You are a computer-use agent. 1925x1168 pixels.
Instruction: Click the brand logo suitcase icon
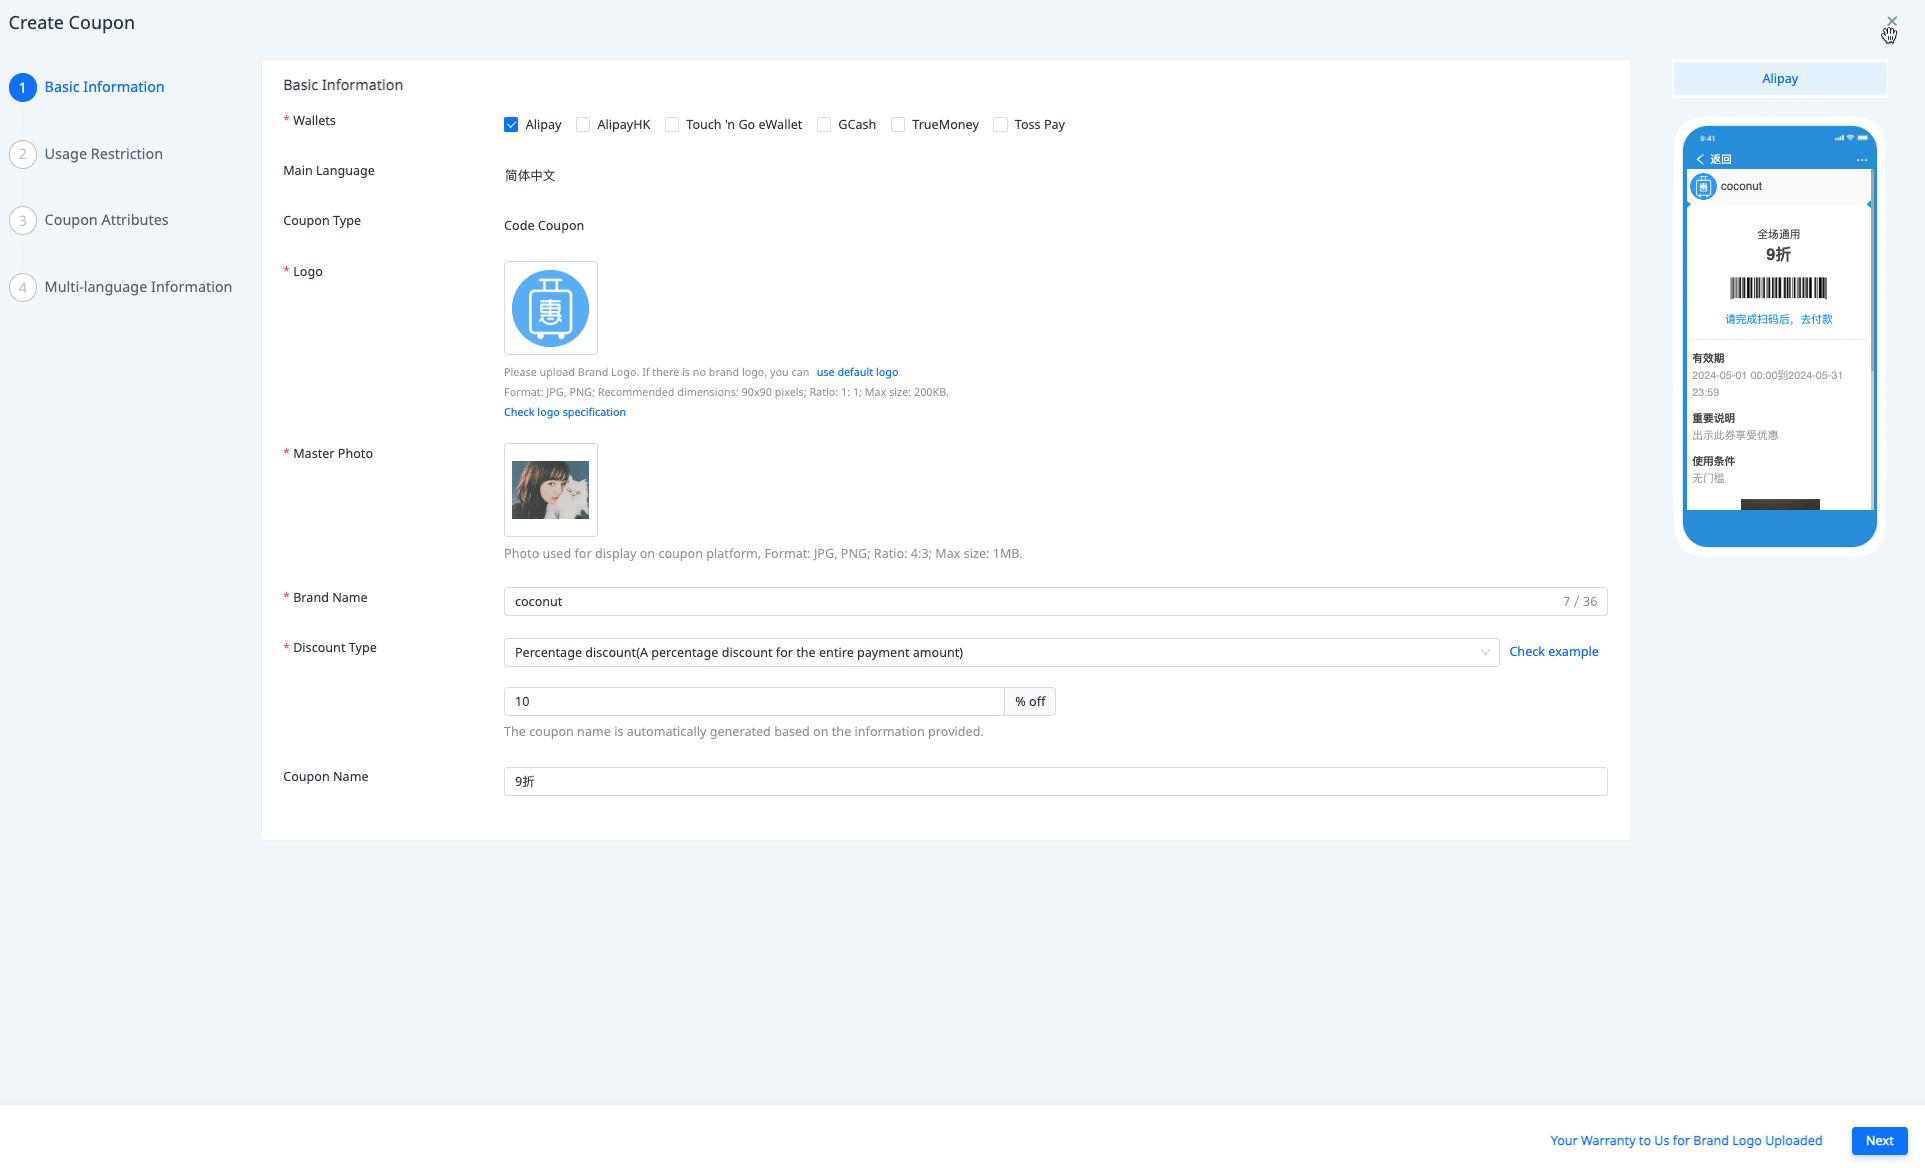tap(550, 308)
